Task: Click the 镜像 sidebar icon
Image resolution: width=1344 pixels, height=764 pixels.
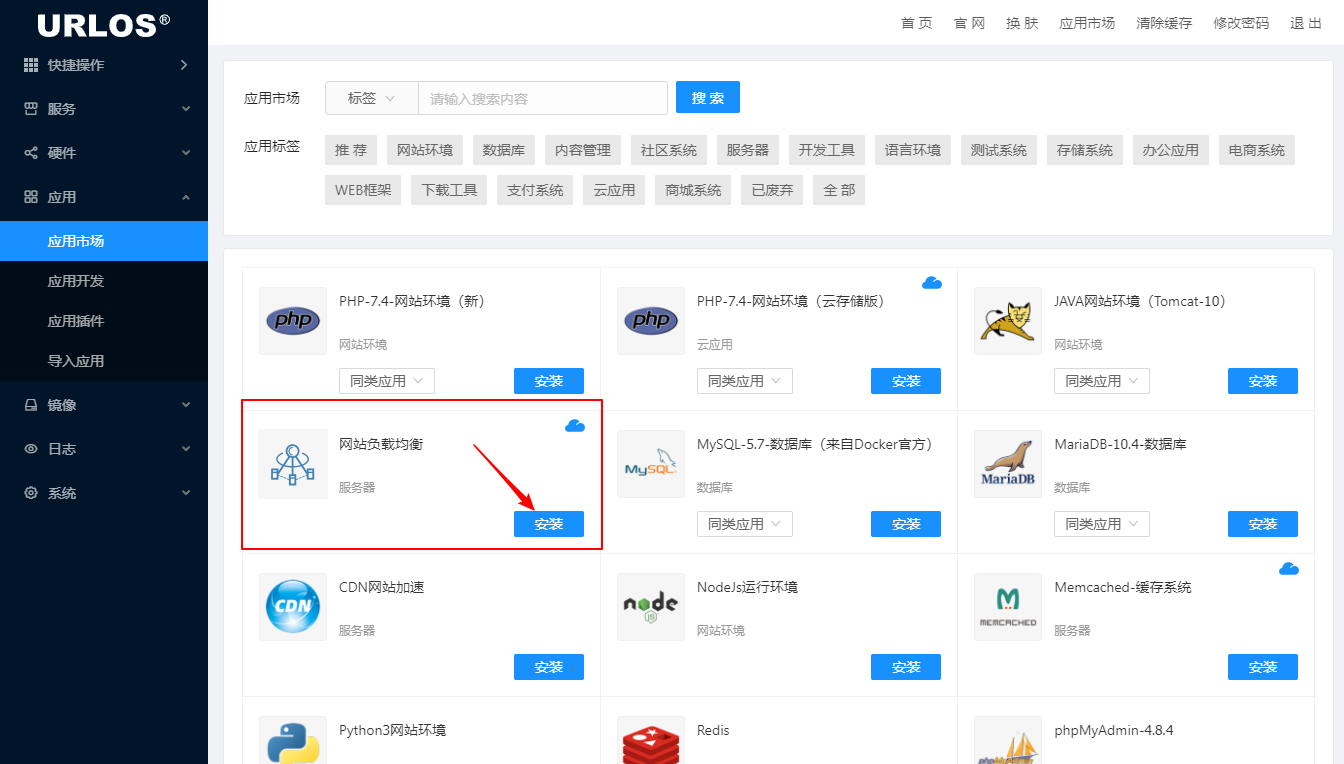Action: pyautogui.click(x=31, y=405)
